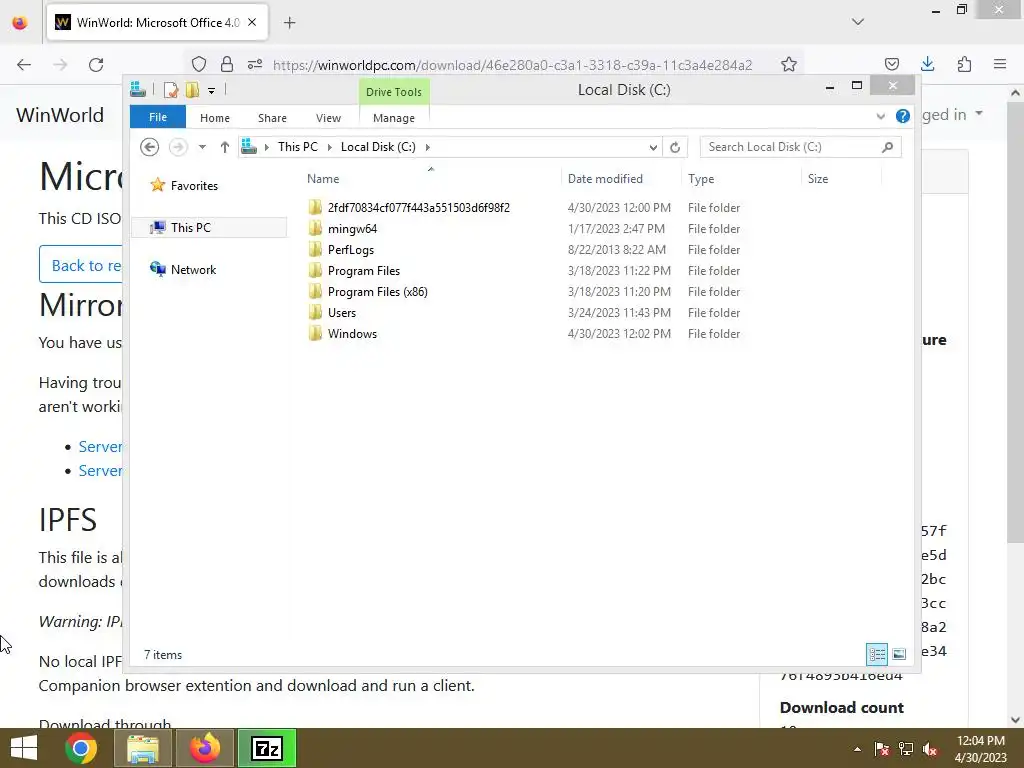Image resolution: width=1024 pixels, height=768 pixels.
Task: Click the Firefox back navigation arrow
Action: 24,64
